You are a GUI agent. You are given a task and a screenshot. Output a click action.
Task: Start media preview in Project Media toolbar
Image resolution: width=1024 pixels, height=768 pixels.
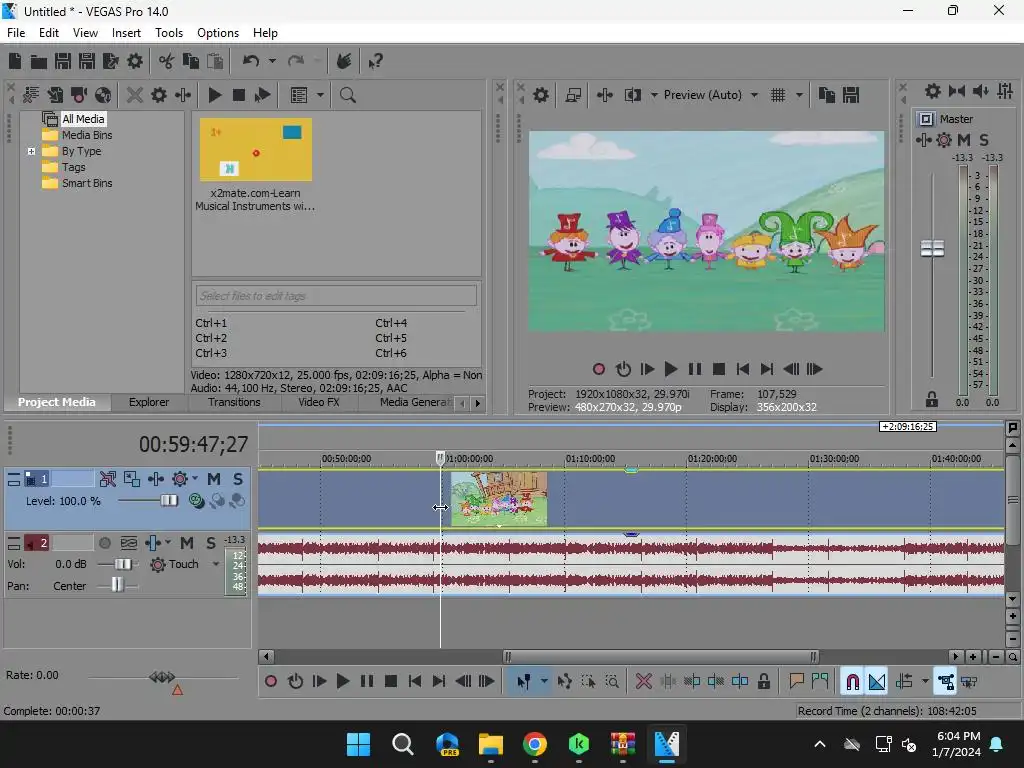coord(215,95)
